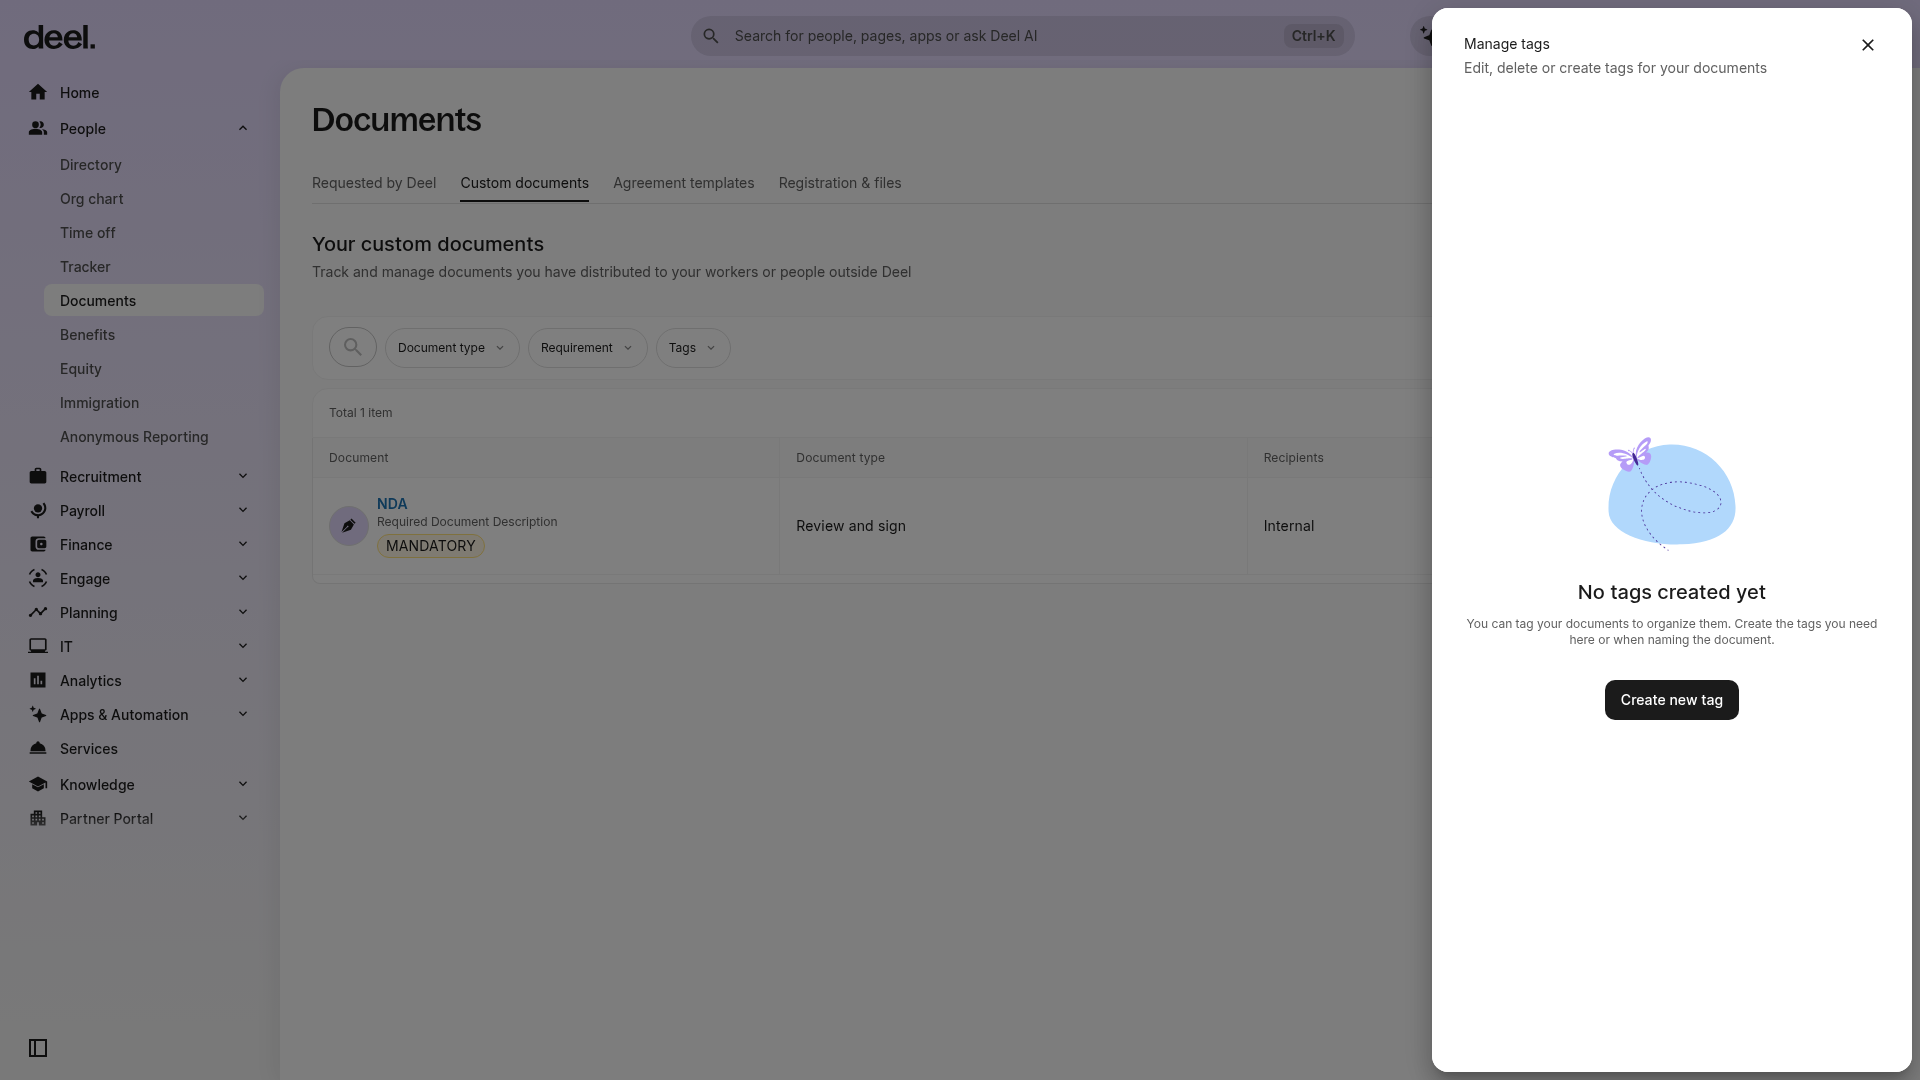Open the Requirement filter dropdown
The image size is (1920, 1080).
coord(588,348)
